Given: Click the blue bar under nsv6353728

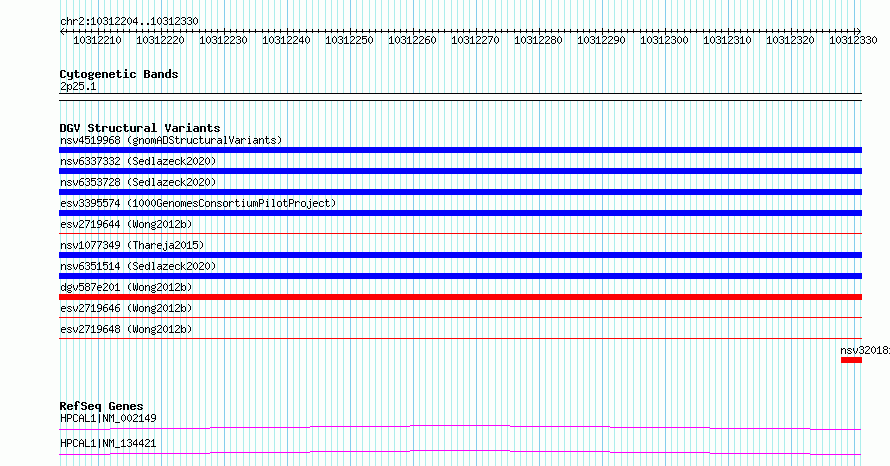Looking at the screenshot, I should [460, 192].
